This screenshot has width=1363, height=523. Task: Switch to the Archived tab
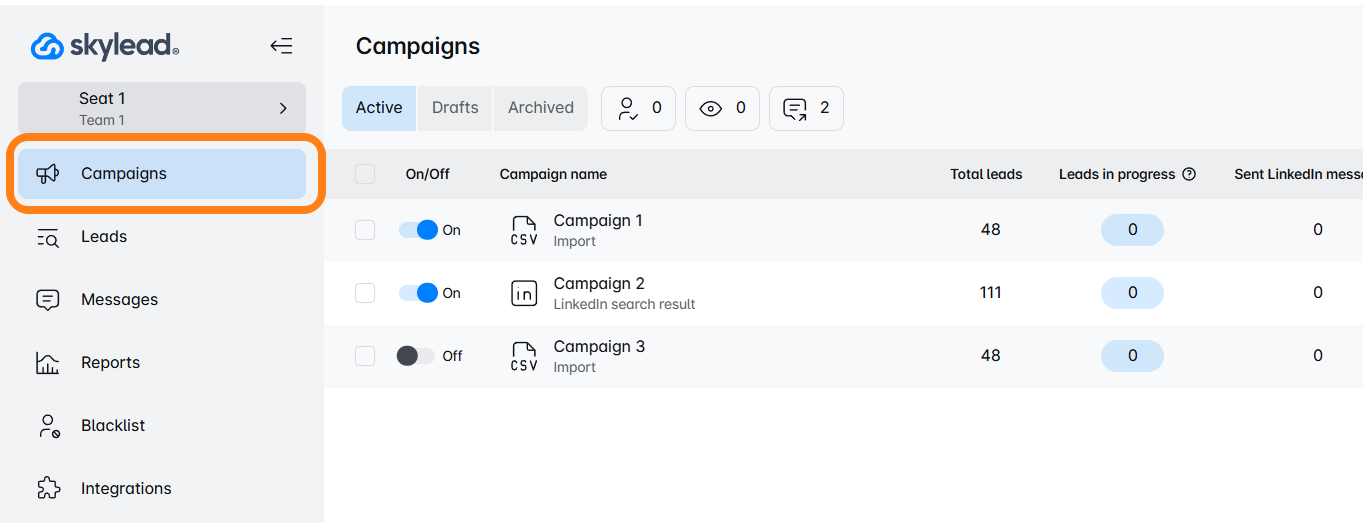540,108
